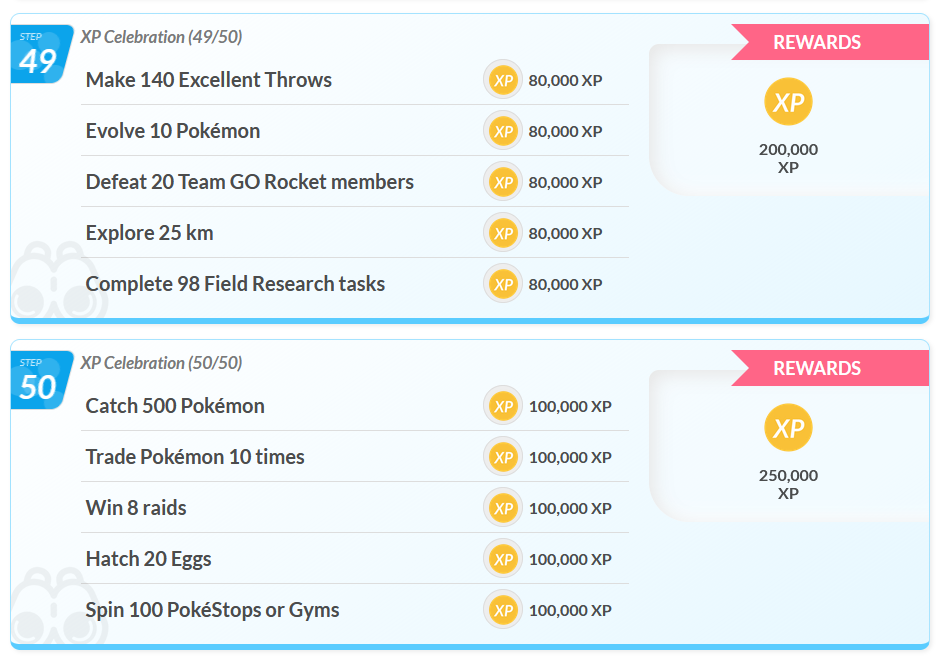
Task: Click XP icon beside Complete 98 Field Research tasks
Action: click(x=503, y=284)
